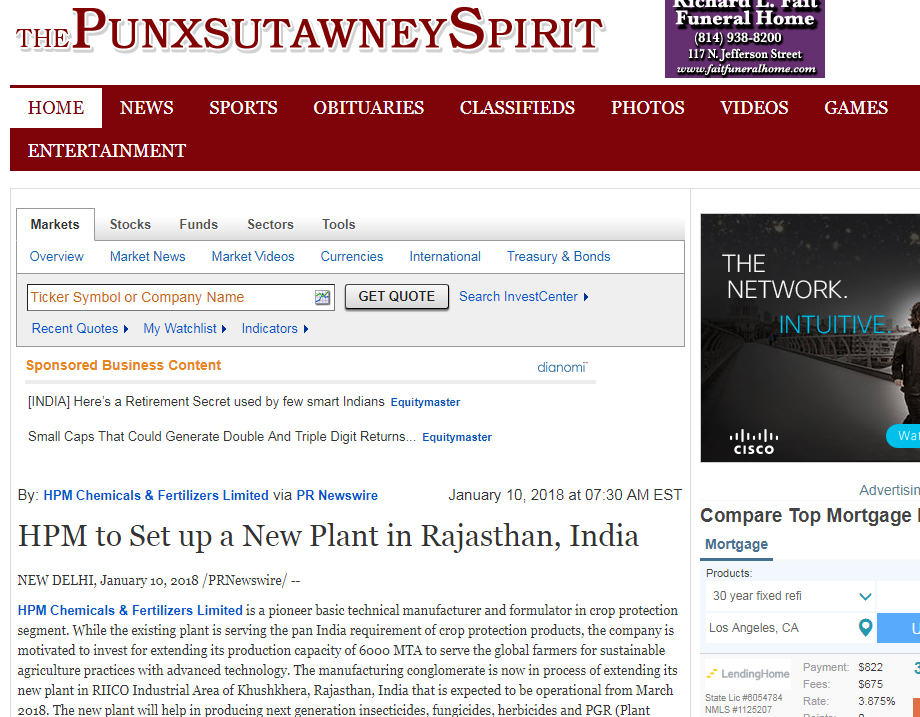Click the Sponsored Business Content heading
Screen dimensions: 920x717
click(123, 366)
